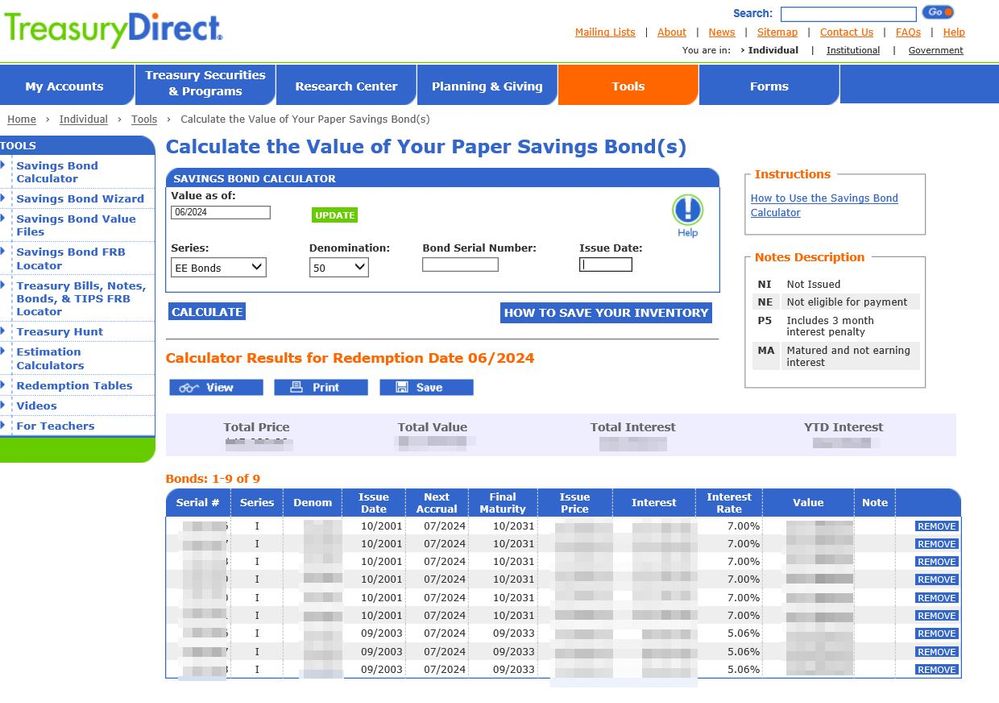
Task: Open the Mailing Lists link
Action: (605, 33)
